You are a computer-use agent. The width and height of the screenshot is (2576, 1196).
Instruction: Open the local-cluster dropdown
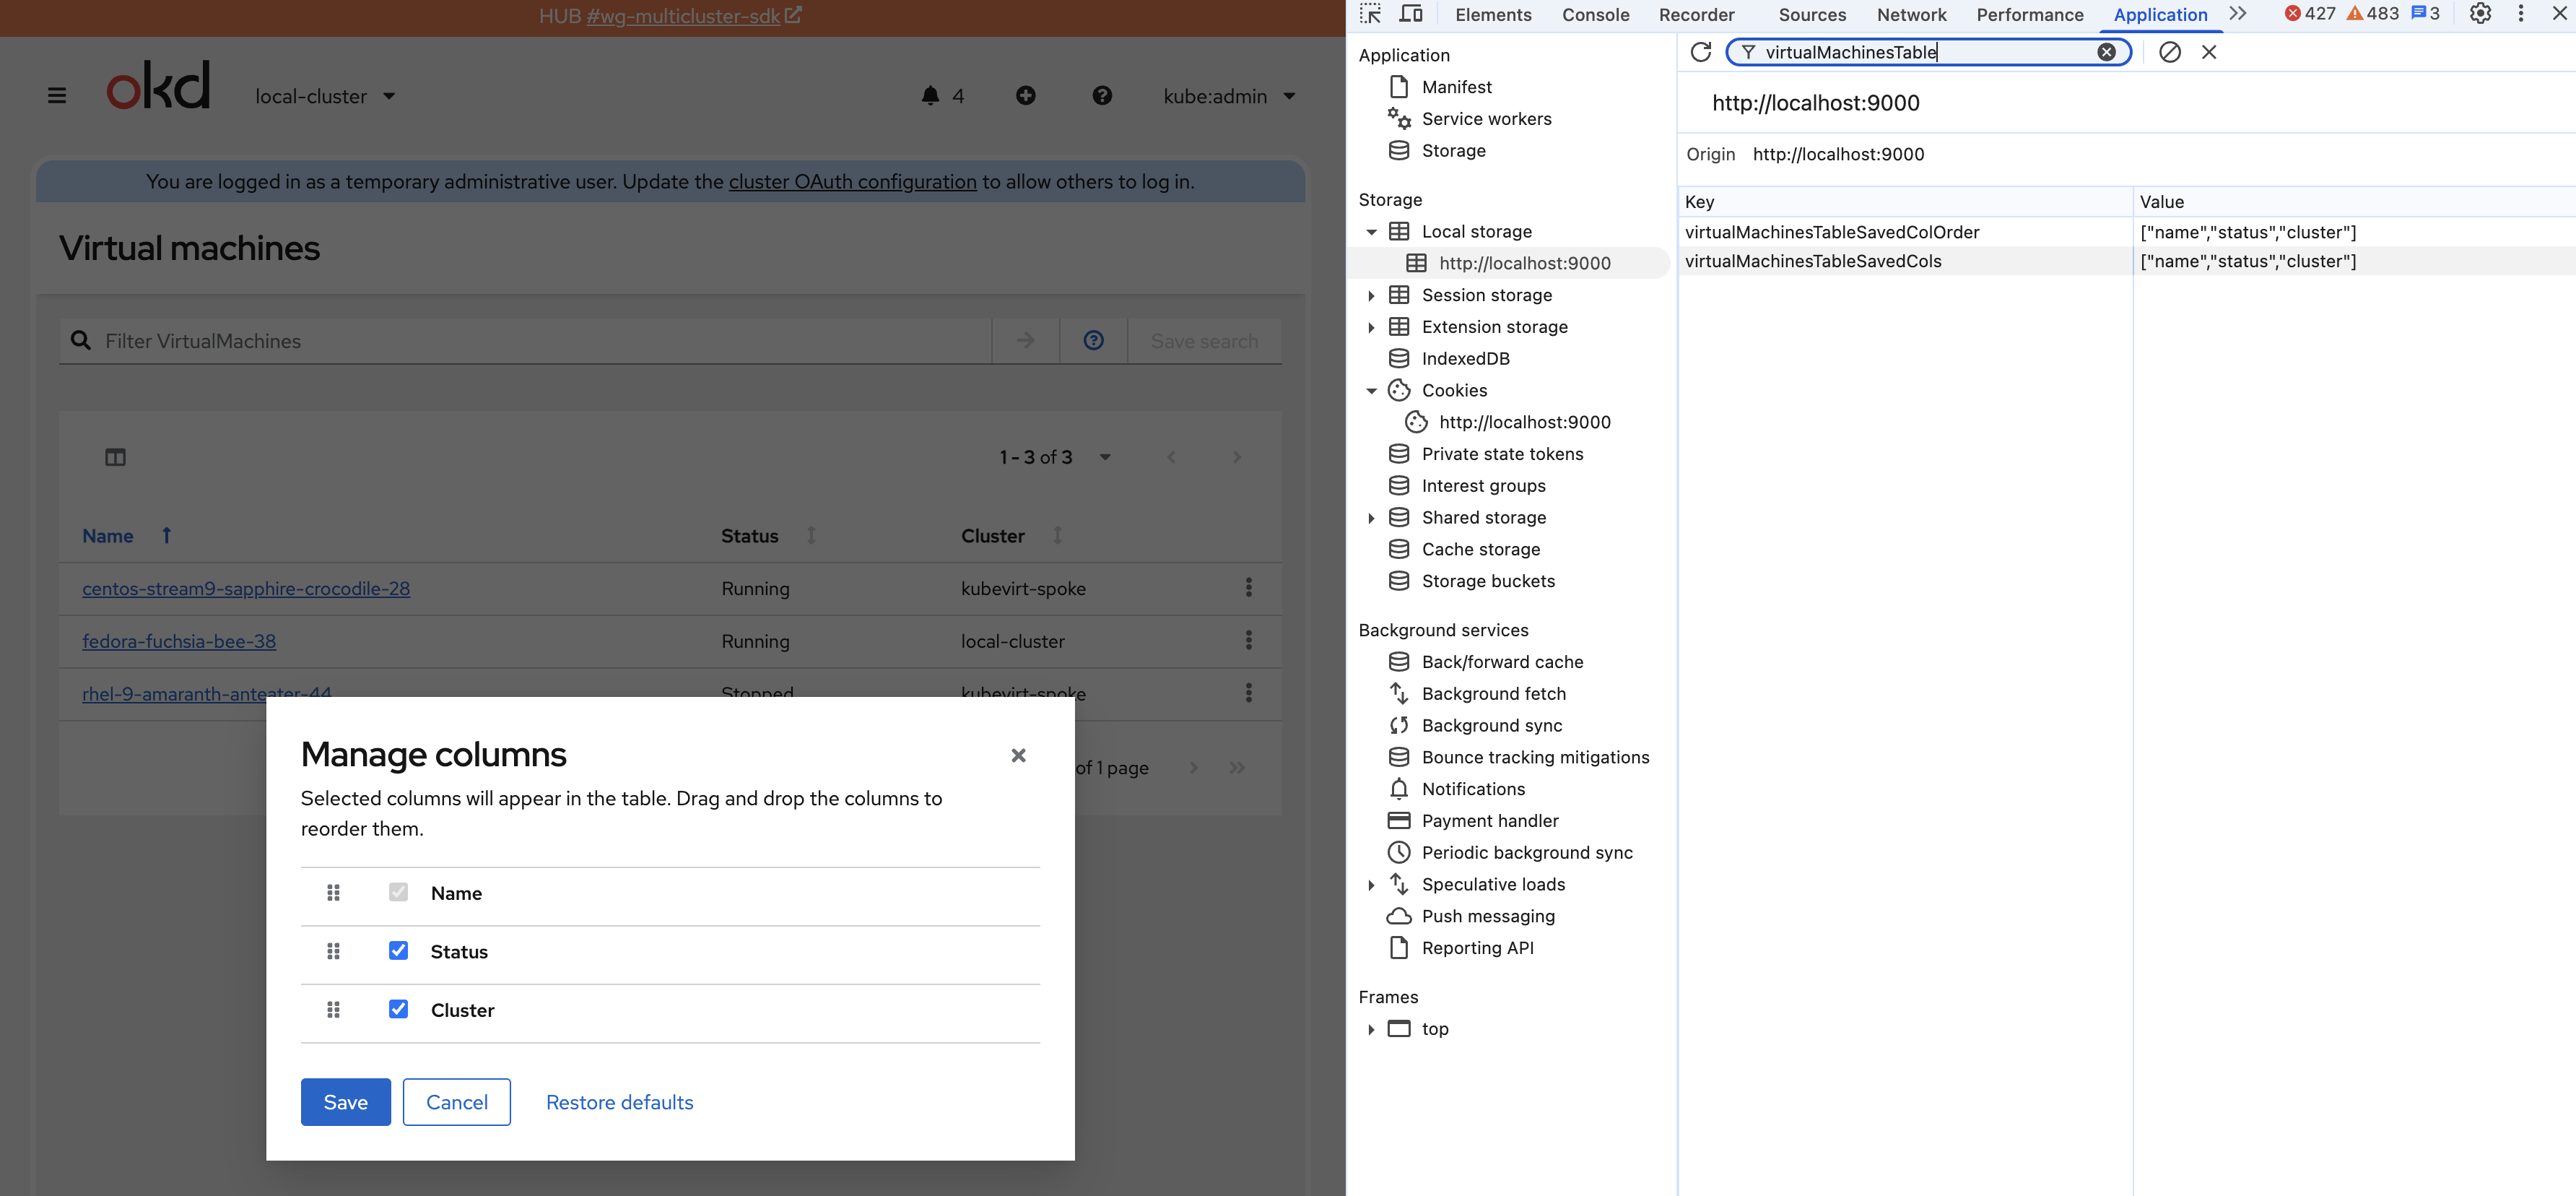[324, 96]
